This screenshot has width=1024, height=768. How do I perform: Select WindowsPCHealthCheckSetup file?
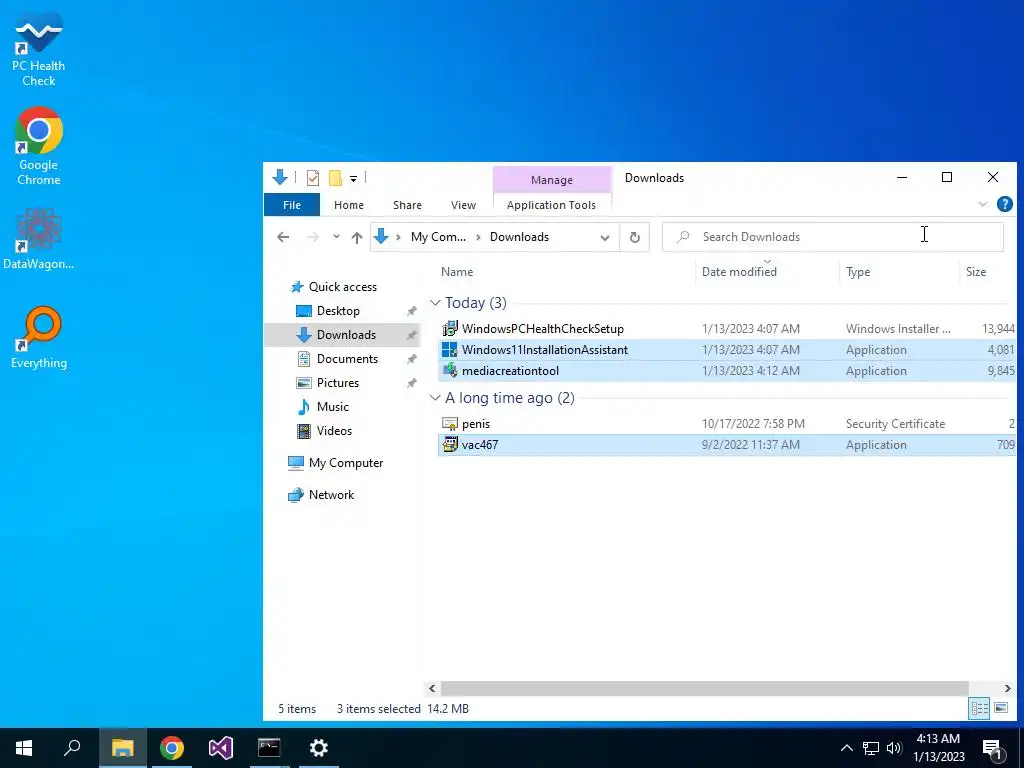pyautogui.click(x=726, y=328)
